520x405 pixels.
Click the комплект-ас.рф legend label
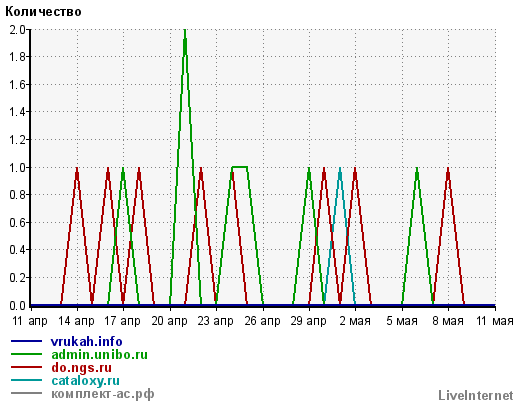tap(103, 394)
